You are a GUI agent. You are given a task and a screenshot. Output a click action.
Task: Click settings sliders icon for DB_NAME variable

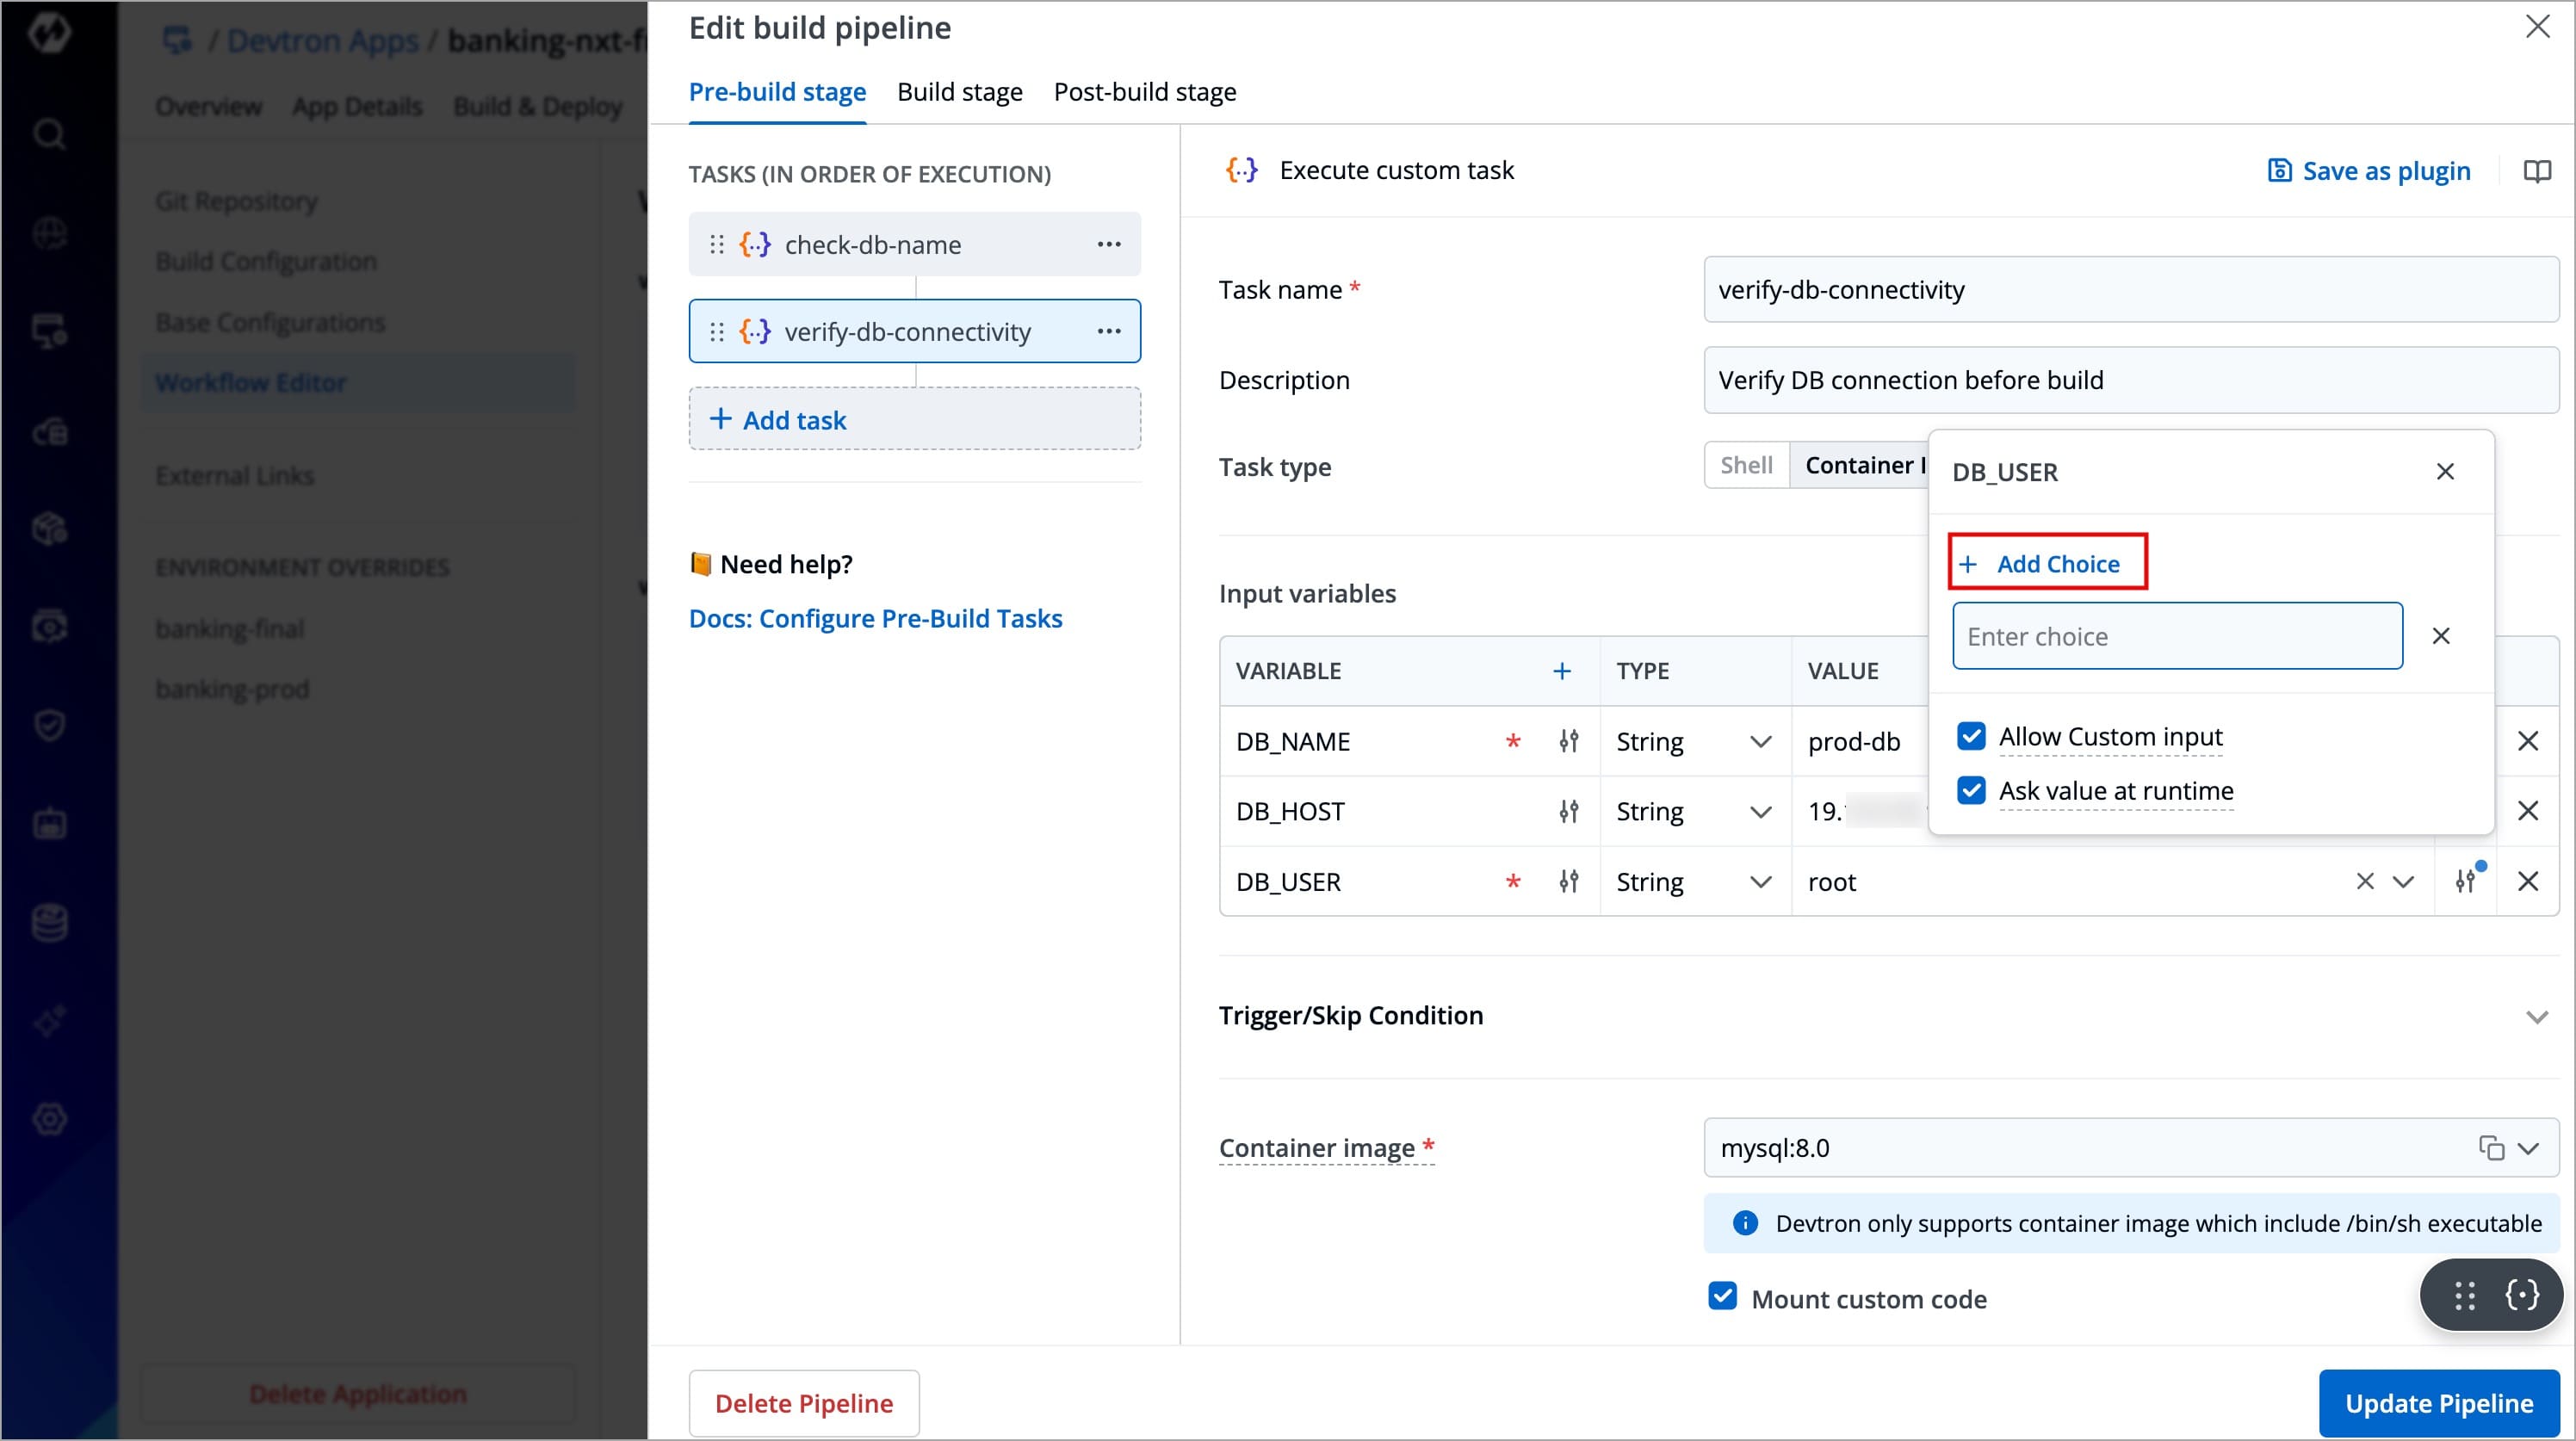tap(1568, 741)
